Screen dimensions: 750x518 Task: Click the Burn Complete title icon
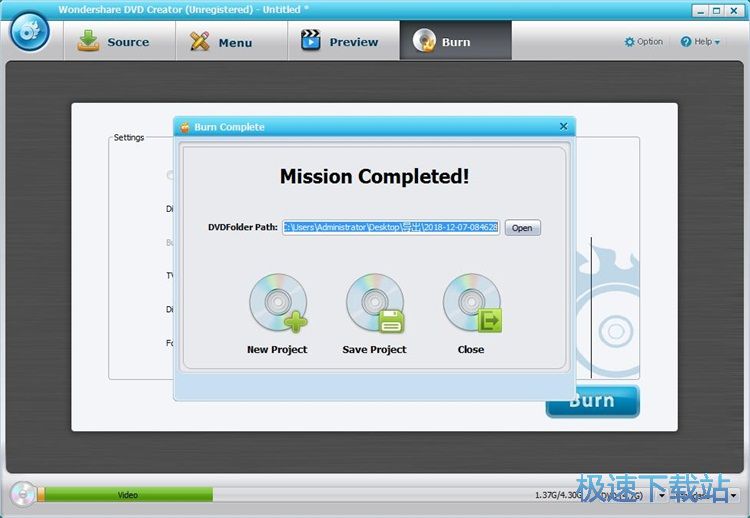click(x=185, y=127)
